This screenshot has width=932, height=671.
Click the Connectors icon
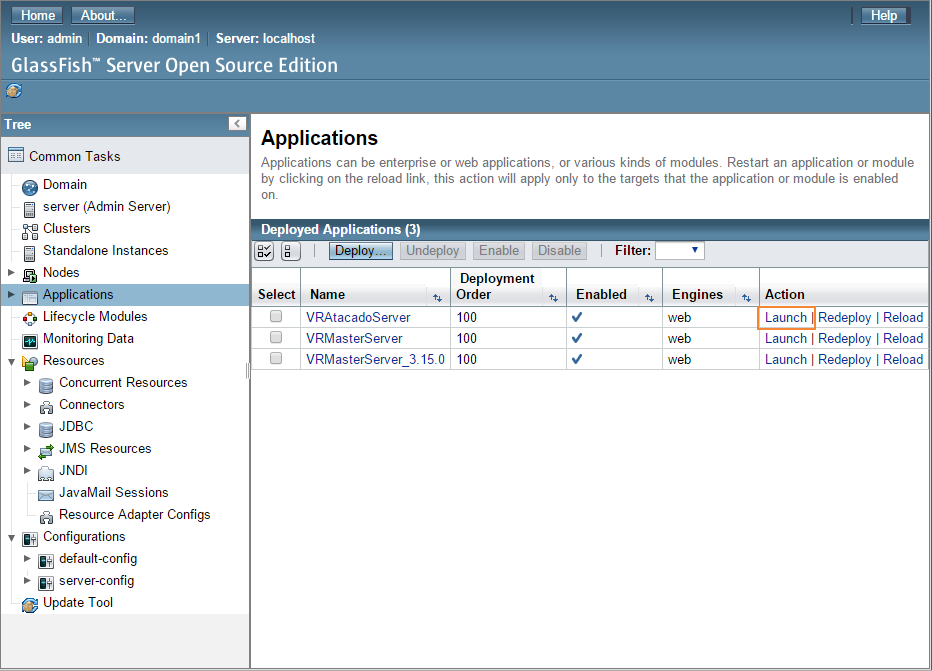coord(46,407)
